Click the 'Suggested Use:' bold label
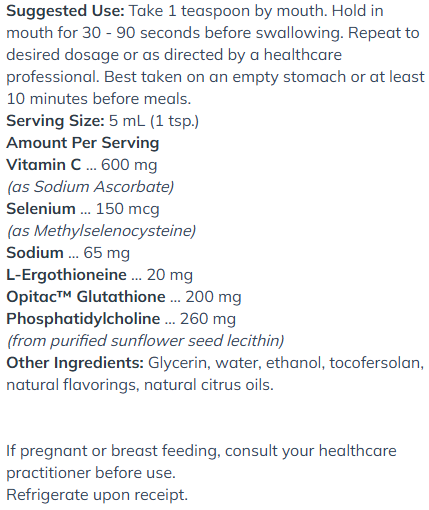Viewport: 429px width, 510px height. click(x=65, y=11)
